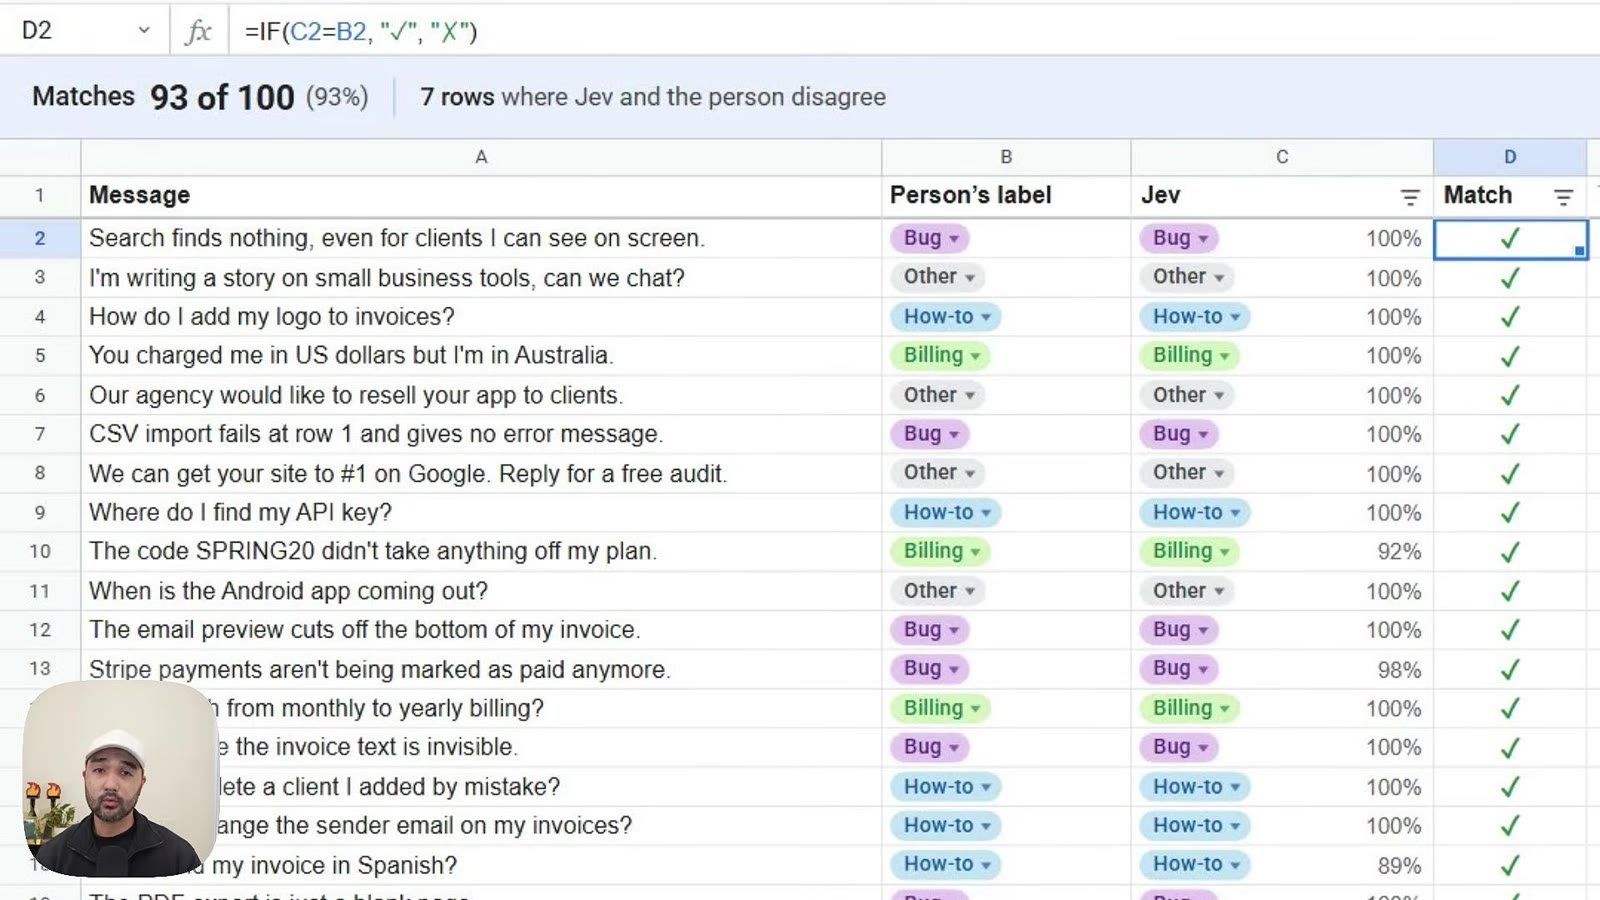Open Person's label Billing dropdown for yearly billing row
1600x900 pixels.
[941, 708]
